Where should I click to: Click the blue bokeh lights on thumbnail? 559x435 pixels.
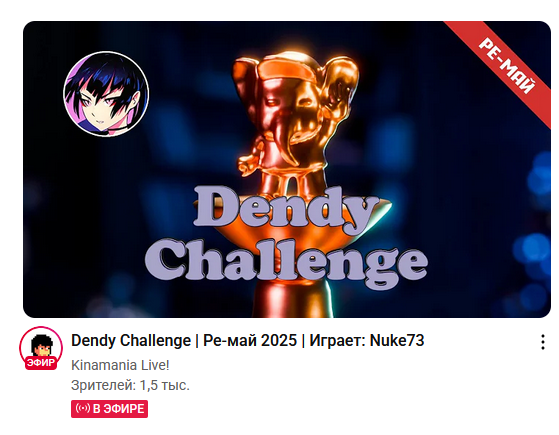[x=533, y=246]
